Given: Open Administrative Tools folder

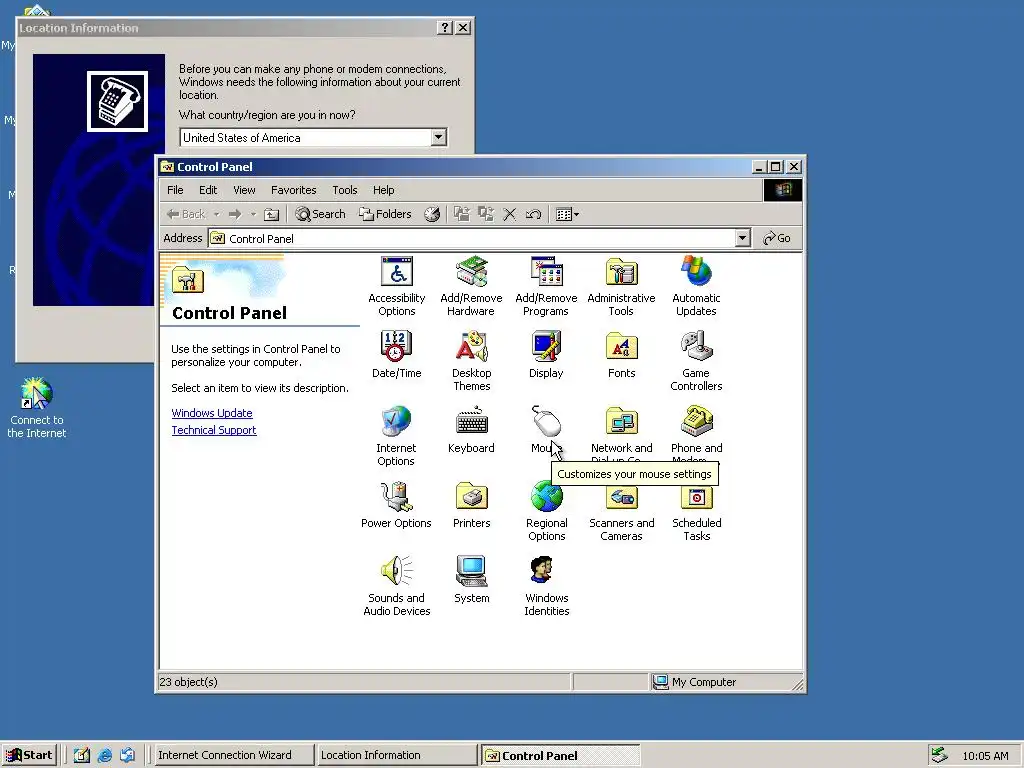Looking at the screenshot, I should pos(621,286).
